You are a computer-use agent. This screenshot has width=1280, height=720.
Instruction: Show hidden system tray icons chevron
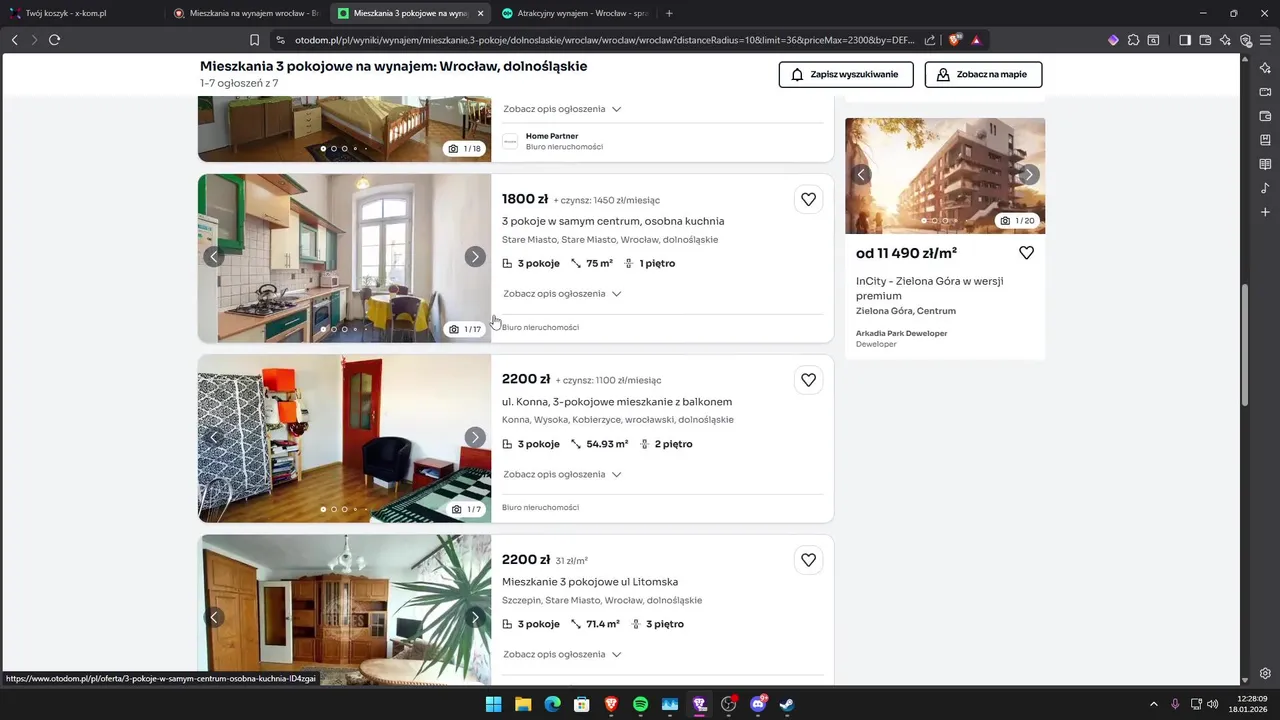click(x=1153, y=704)
